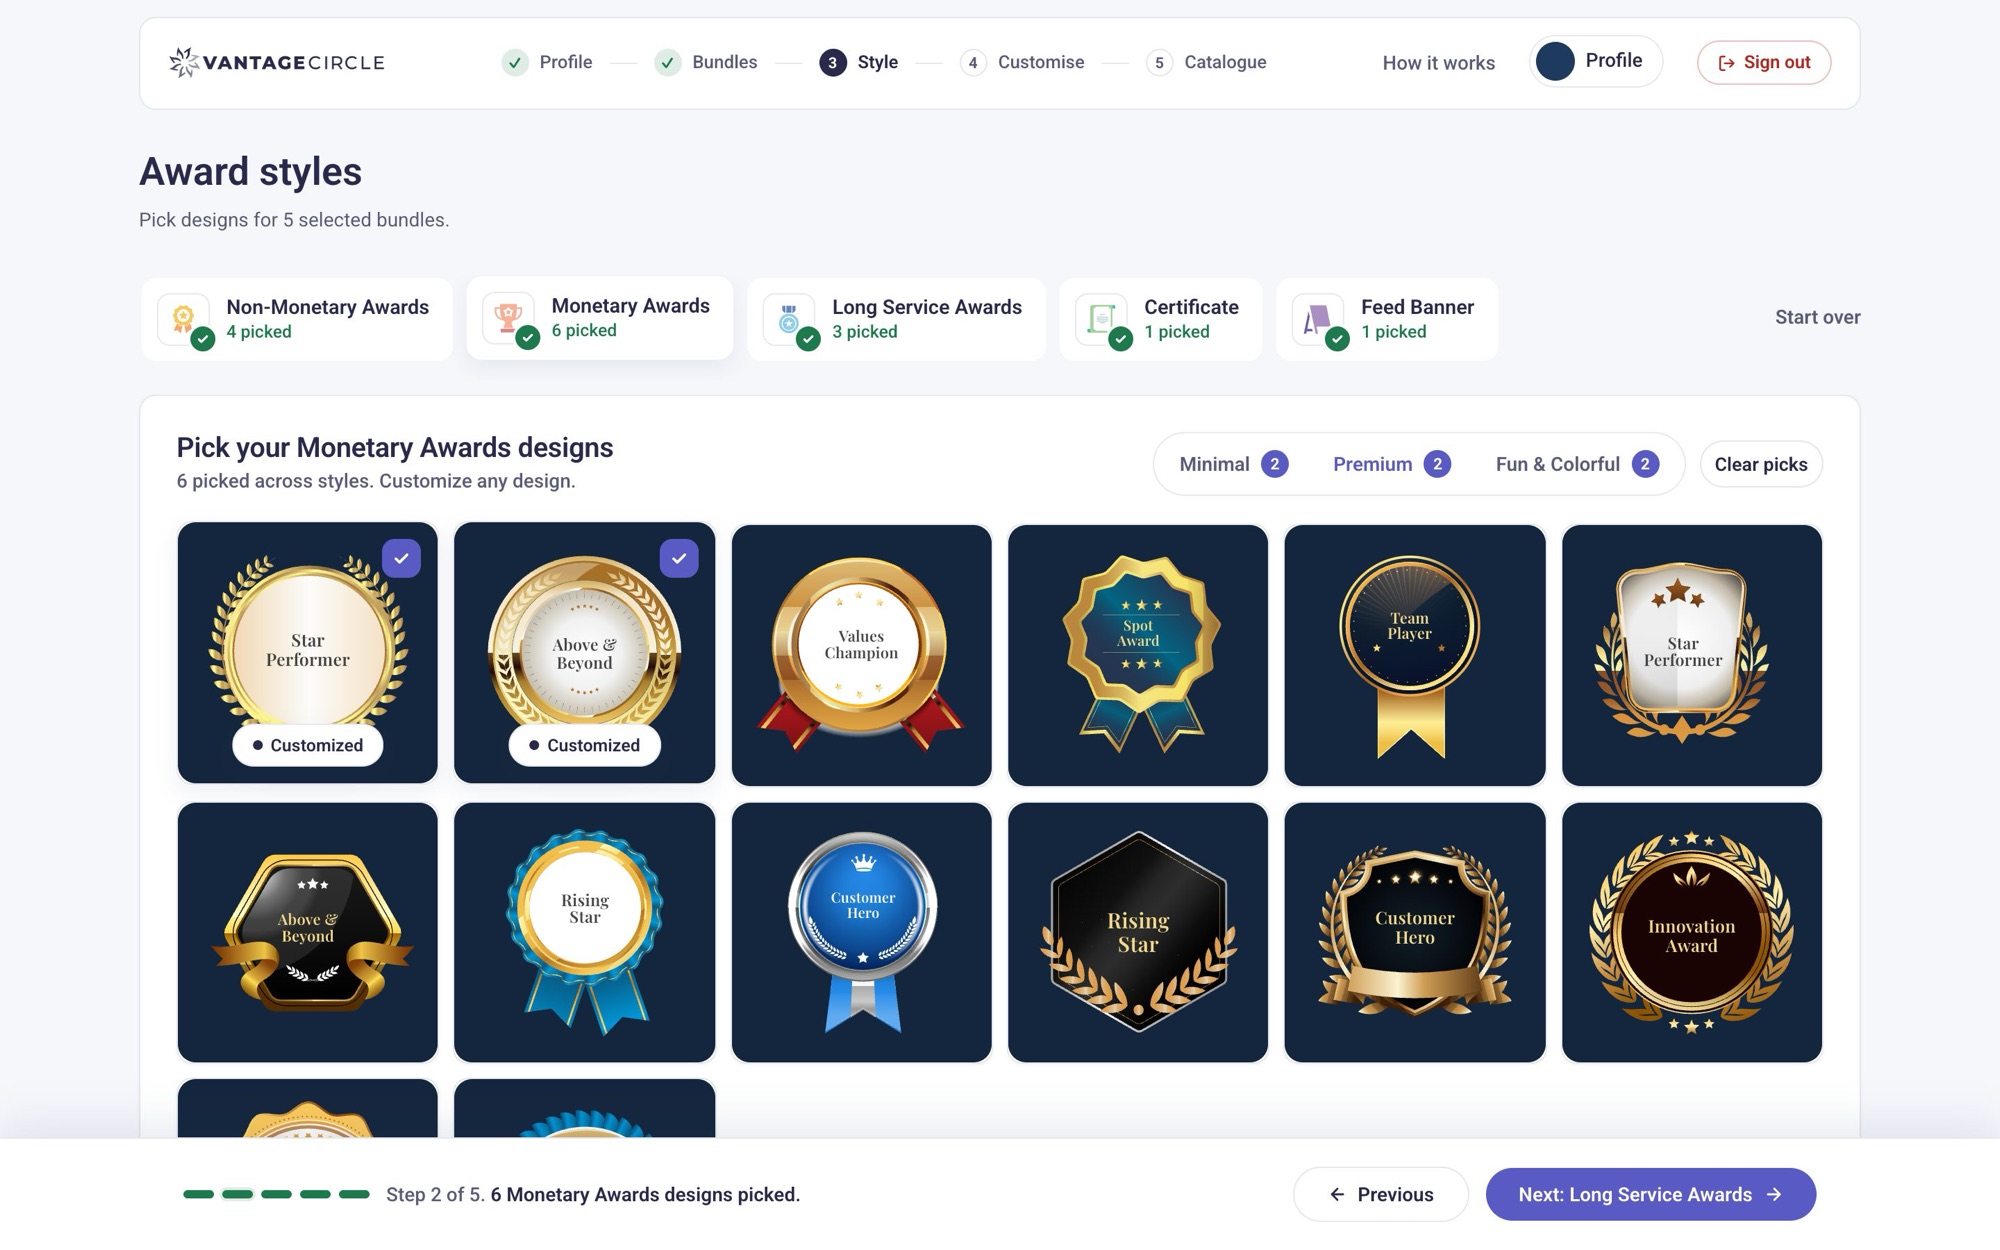Go back with the Previous button
Image resolution: width=2000 pixels, height=1250 pixels.
point(1381,1194)
